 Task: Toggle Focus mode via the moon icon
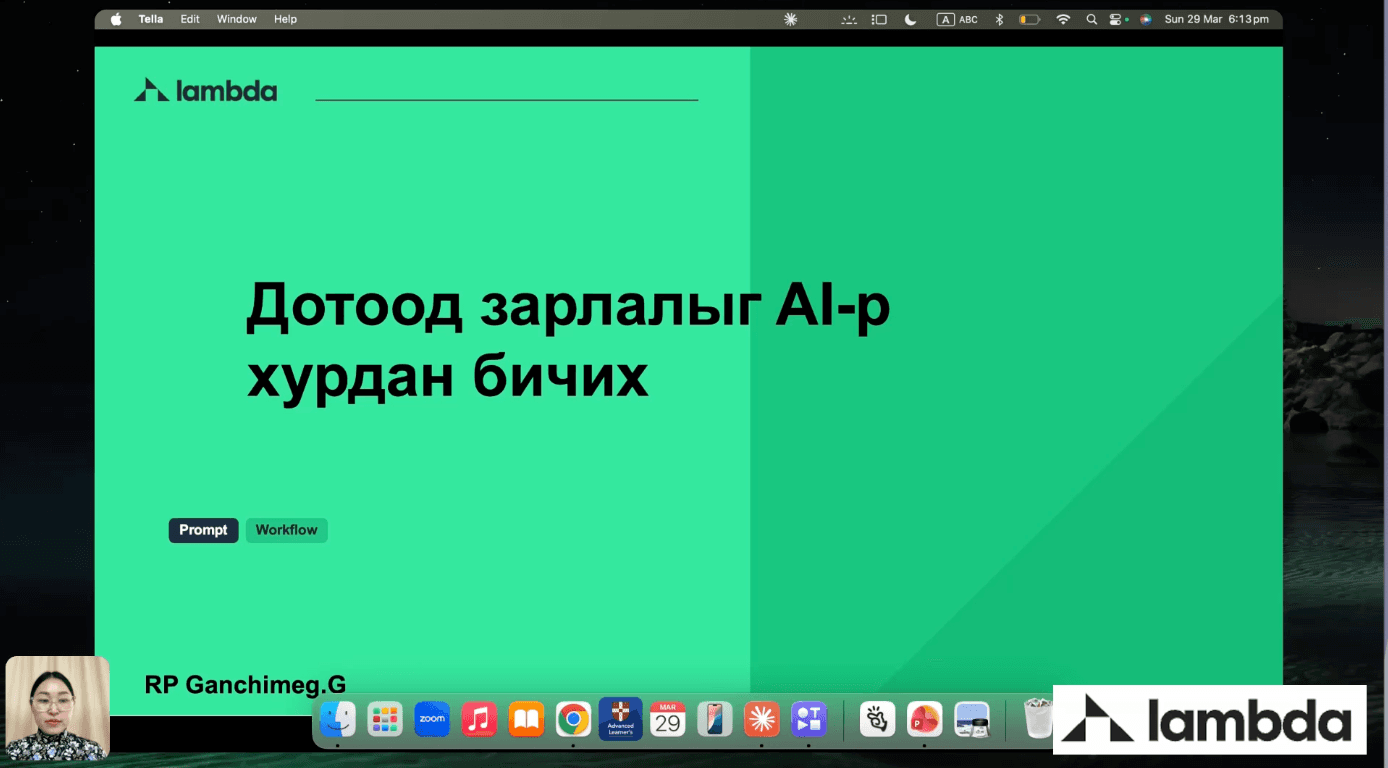coord(909,18)
